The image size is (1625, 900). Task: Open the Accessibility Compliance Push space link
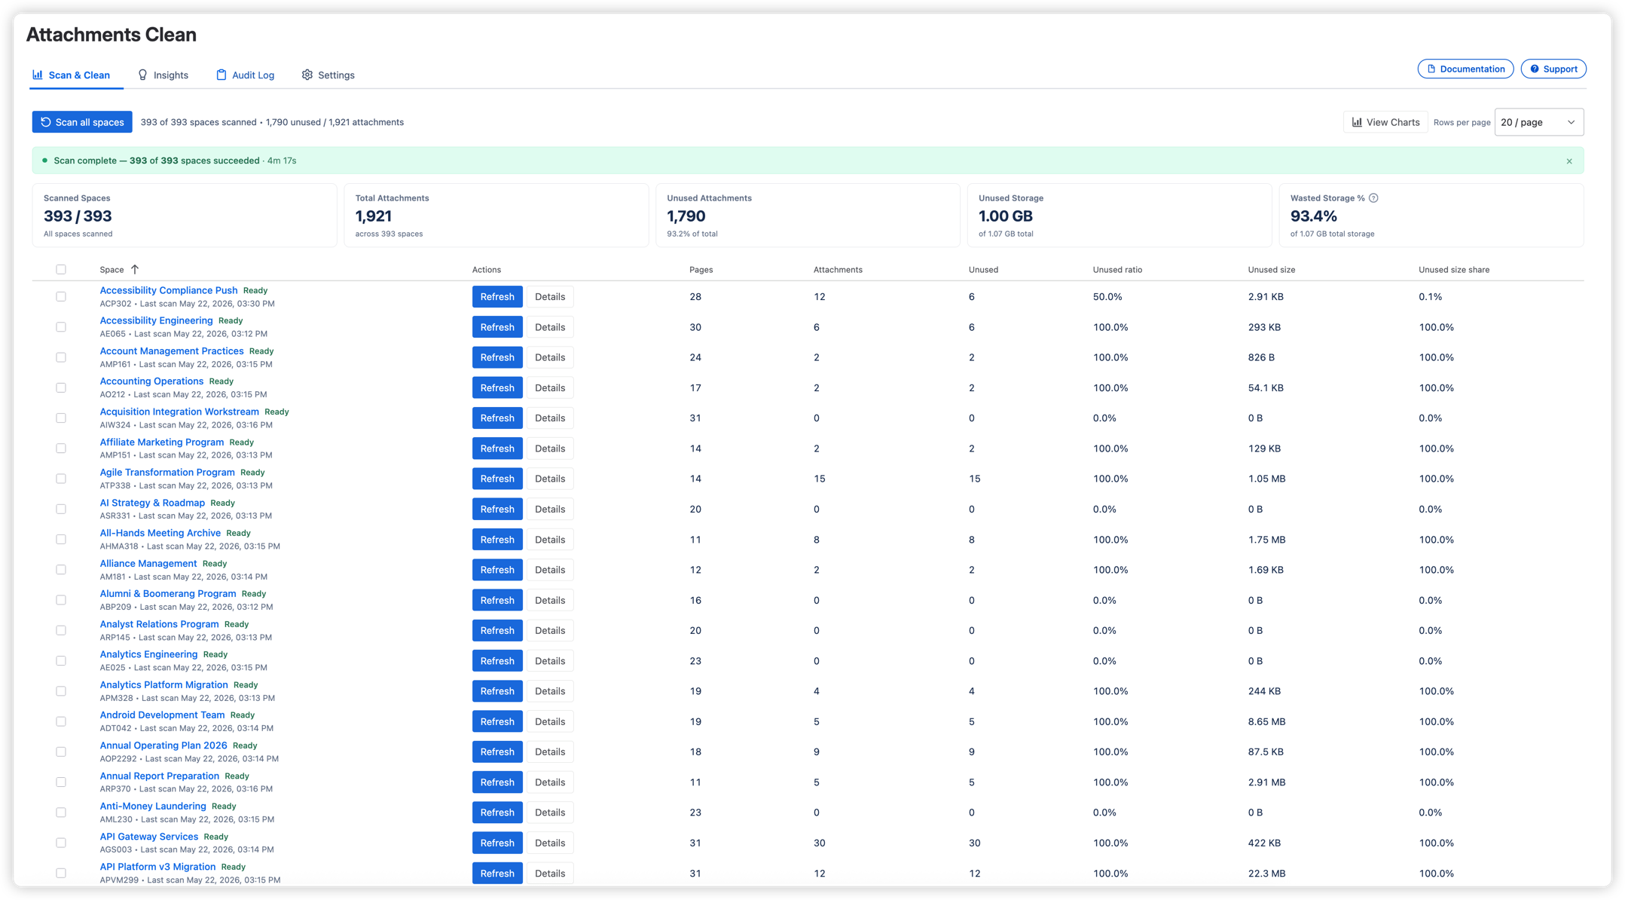(x=168, y=290)
